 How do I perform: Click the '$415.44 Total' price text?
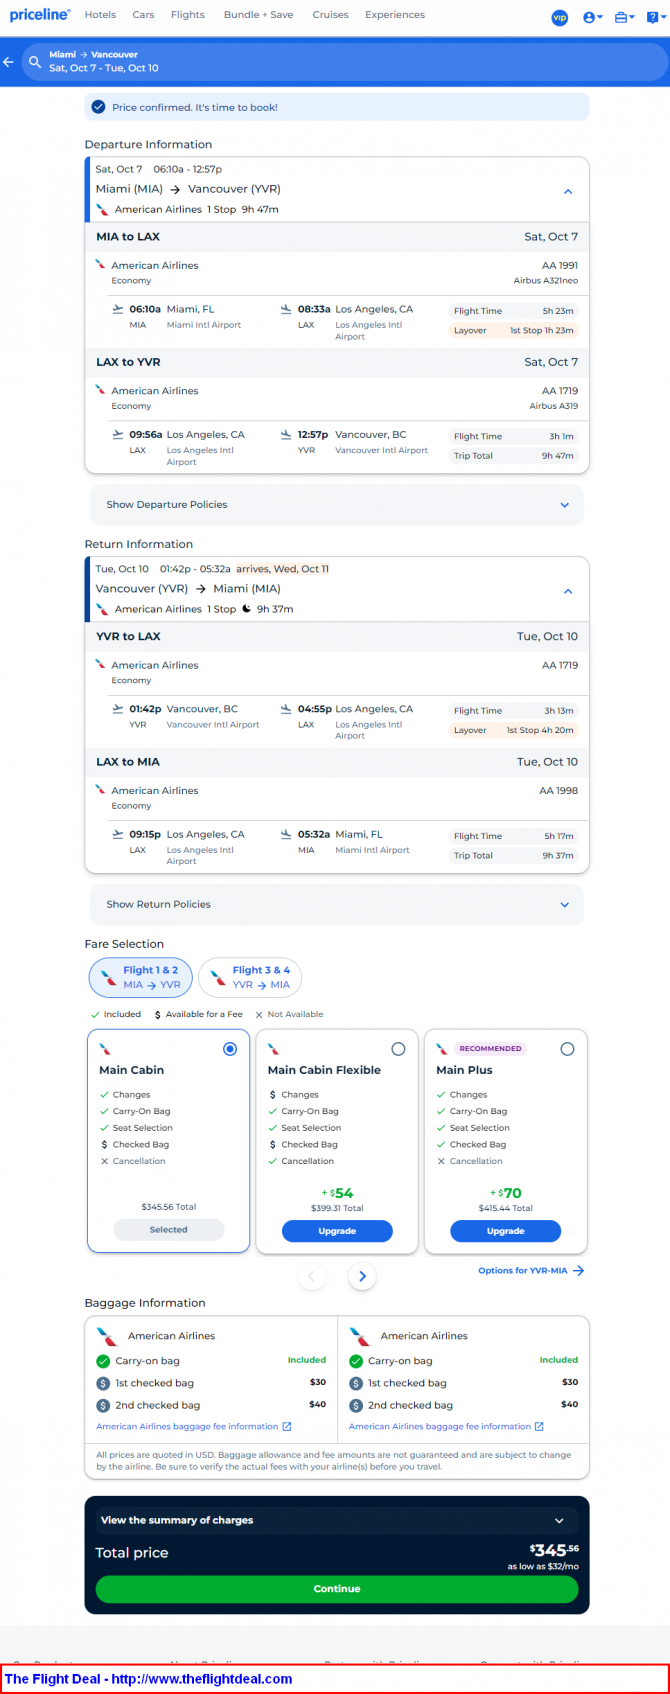[x=505, y=1208]
